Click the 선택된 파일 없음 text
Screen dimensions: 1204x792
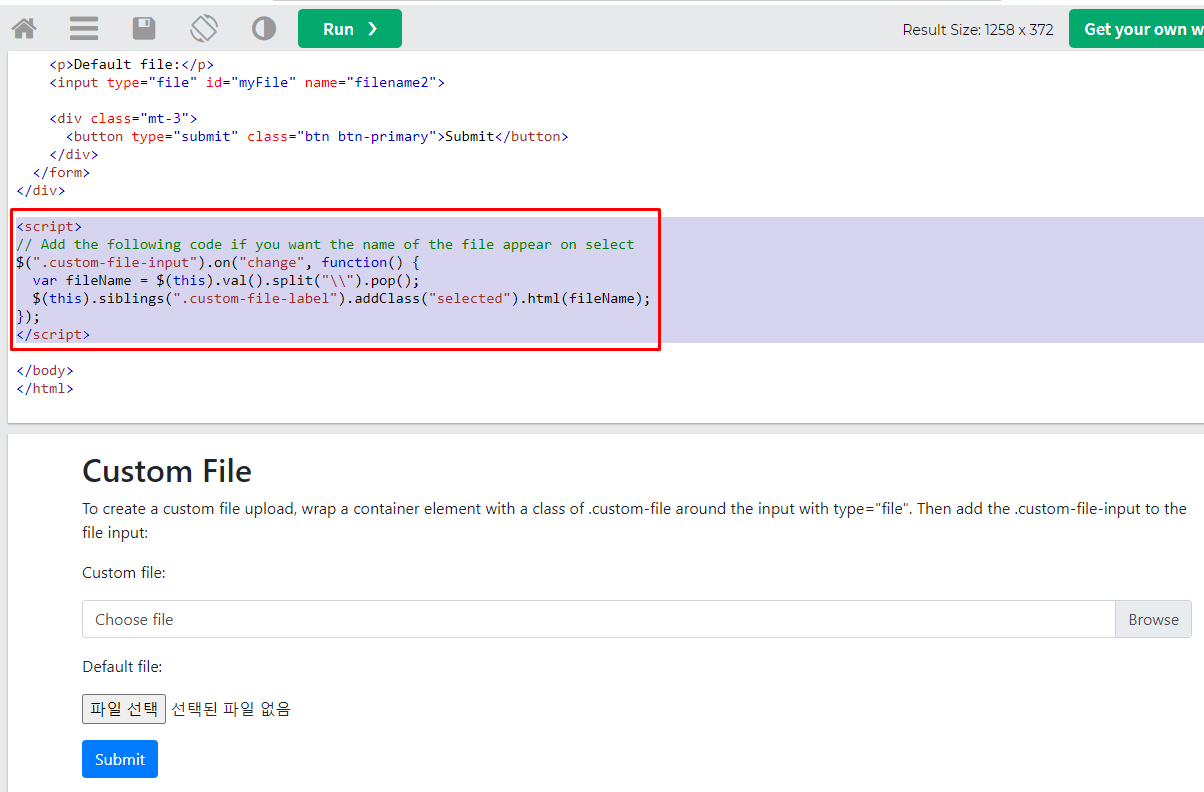coord(231,709)
